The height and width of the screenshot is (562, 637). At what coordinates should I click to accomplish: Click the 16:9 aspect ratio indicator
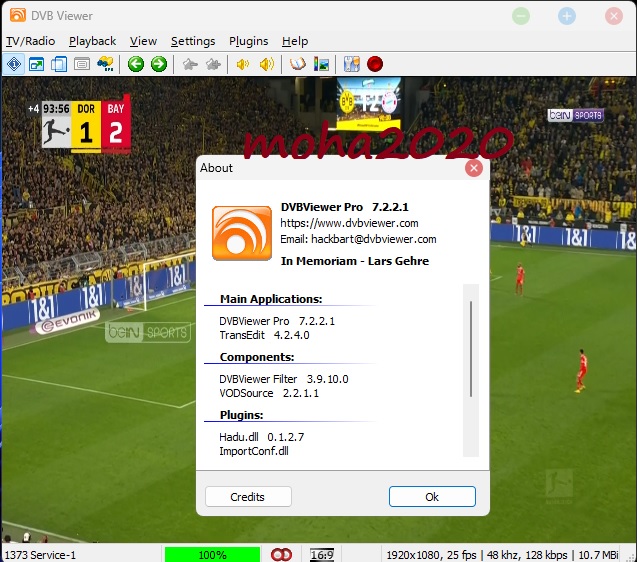[322, 555]
